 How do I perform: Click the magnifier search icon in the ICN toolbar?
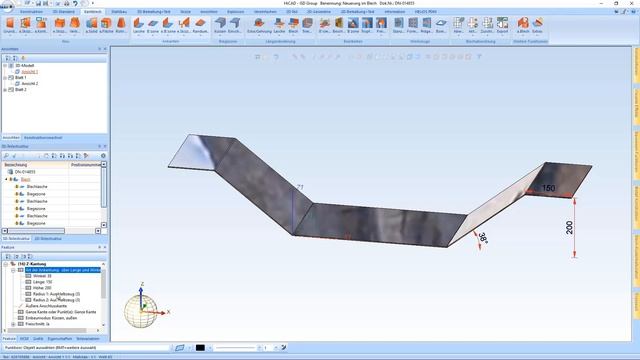(x=6, y=156)
